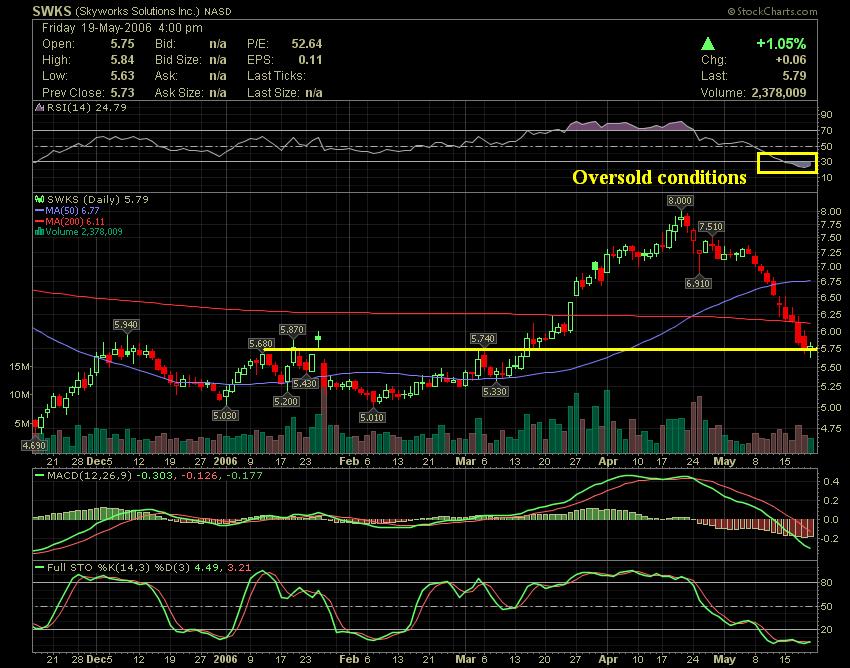Click the P/E value 52.64
Viewport: 850px width, 668px height.
[x=306, y=44]
